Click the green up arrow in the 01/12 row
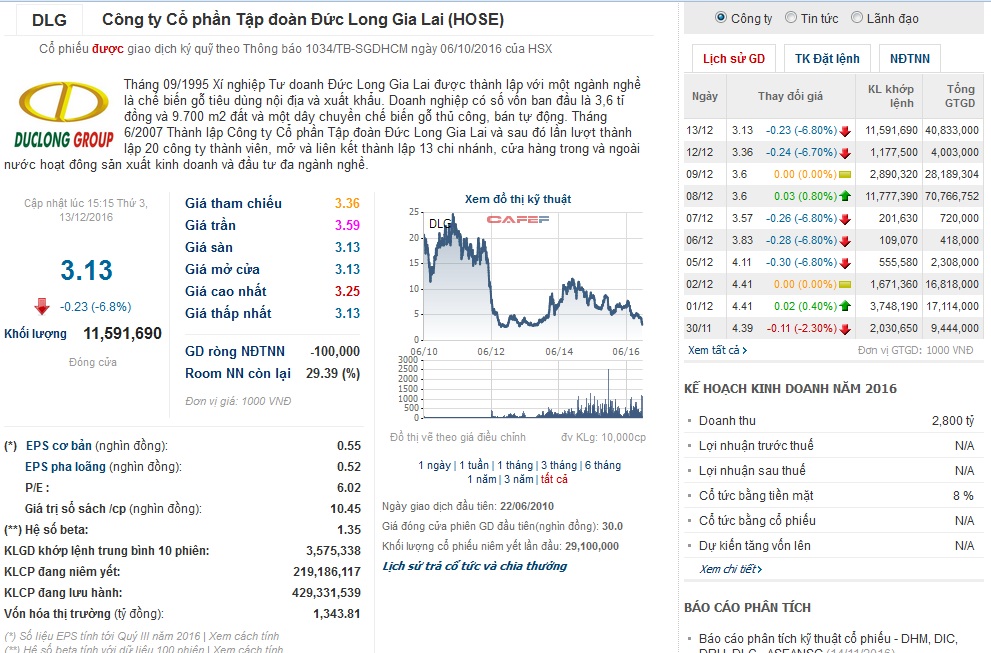The image size is (991, 653). 845,307
